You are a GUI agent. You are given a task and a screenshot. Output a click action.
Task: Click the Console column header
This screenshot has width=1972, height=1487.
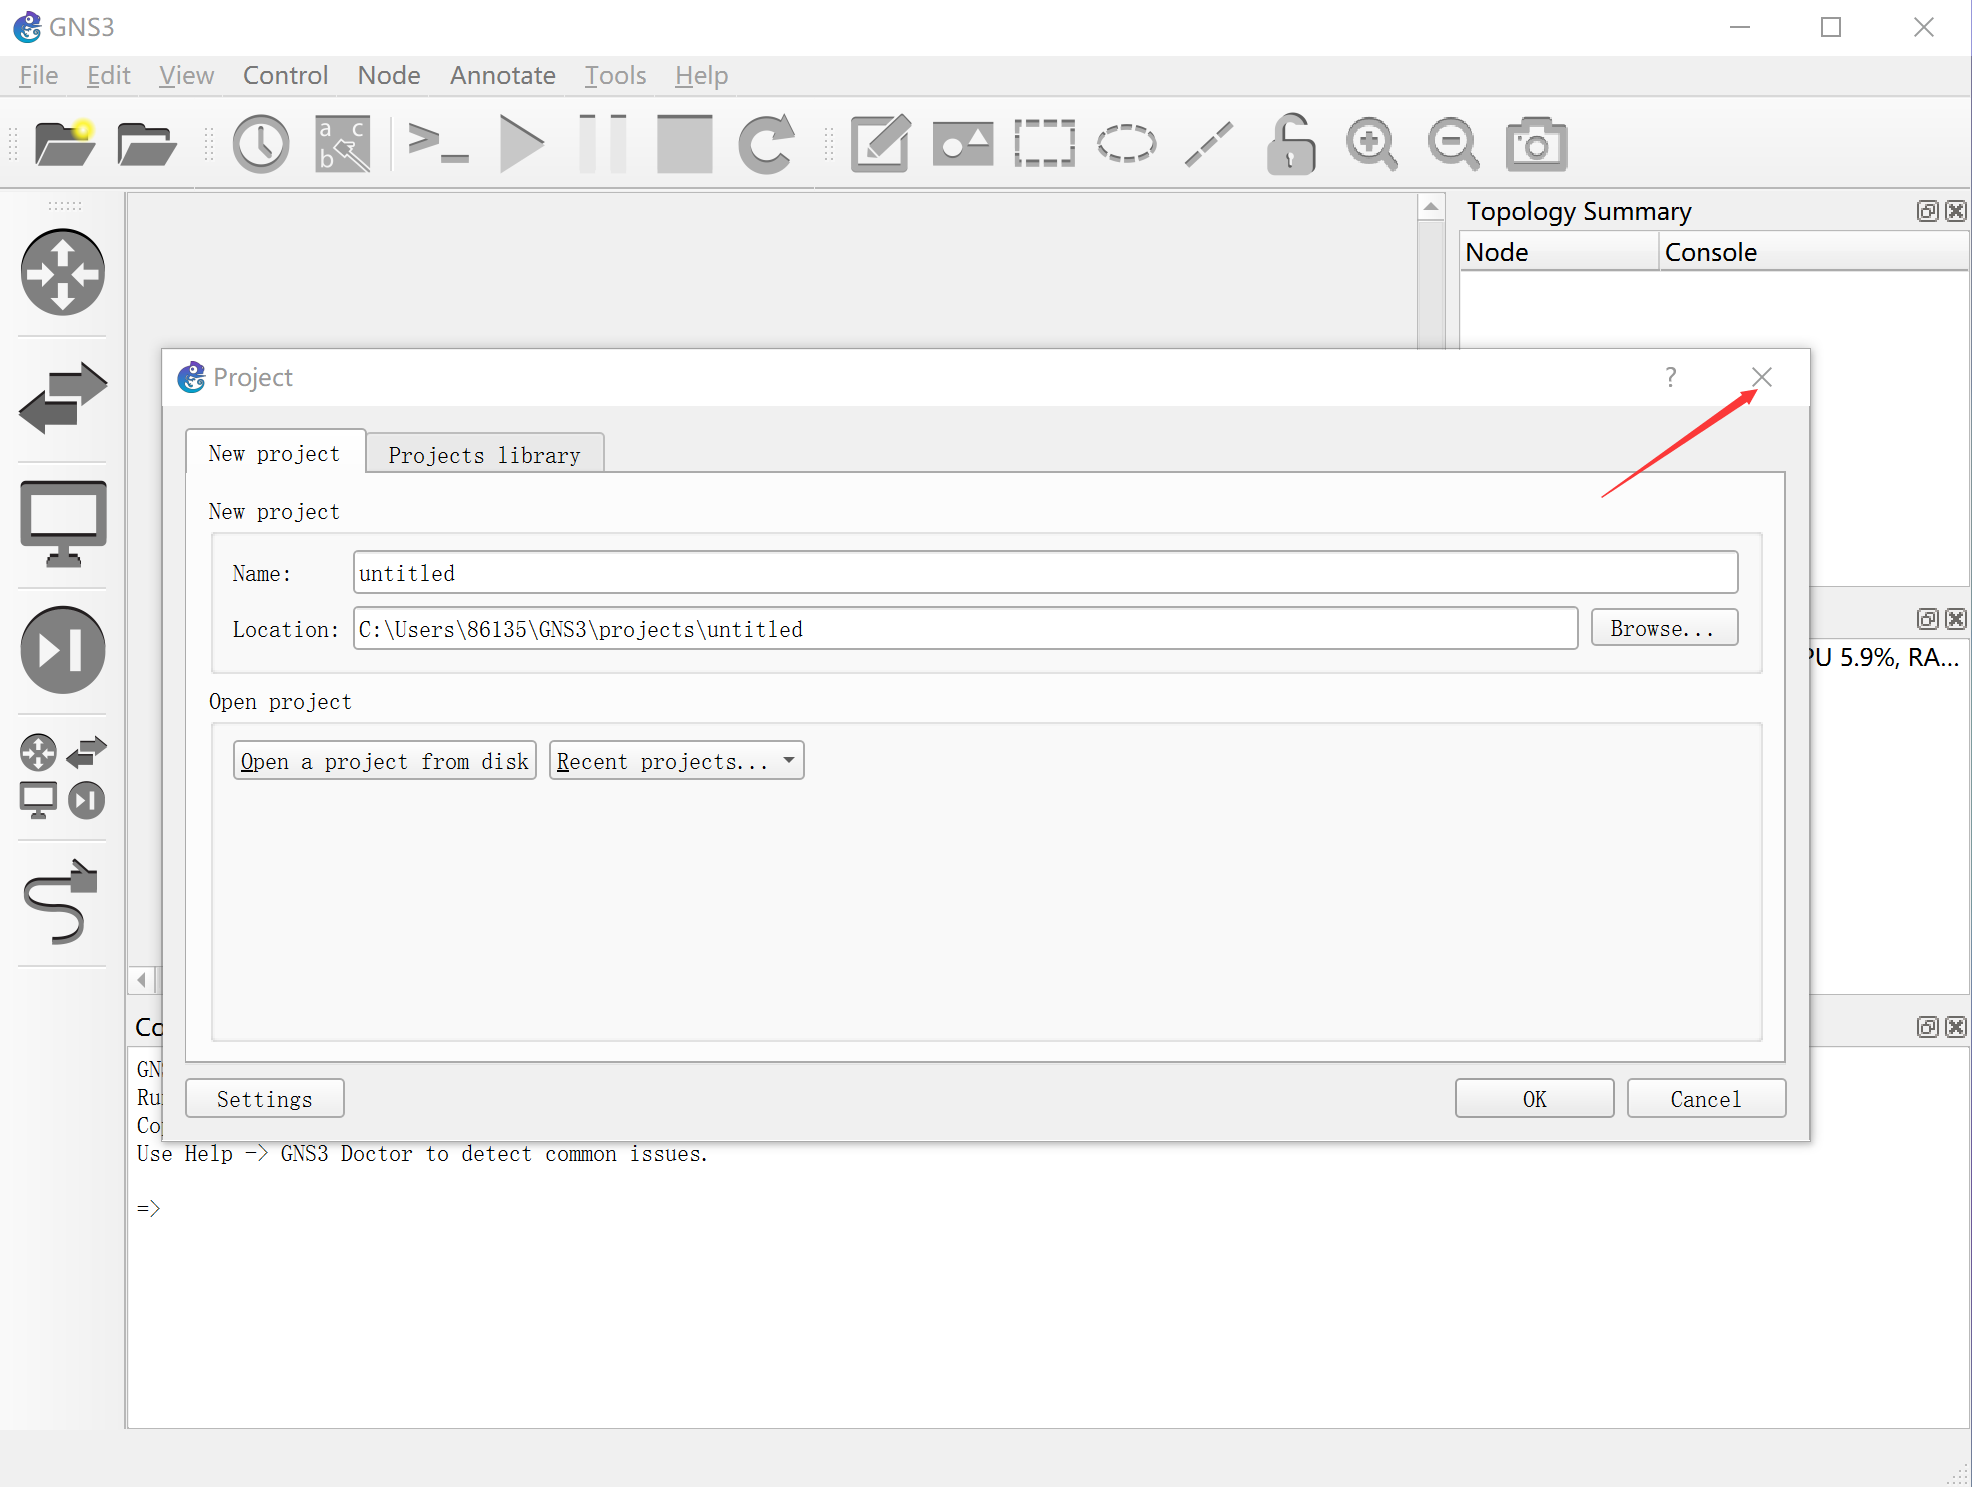(1814, 252)
